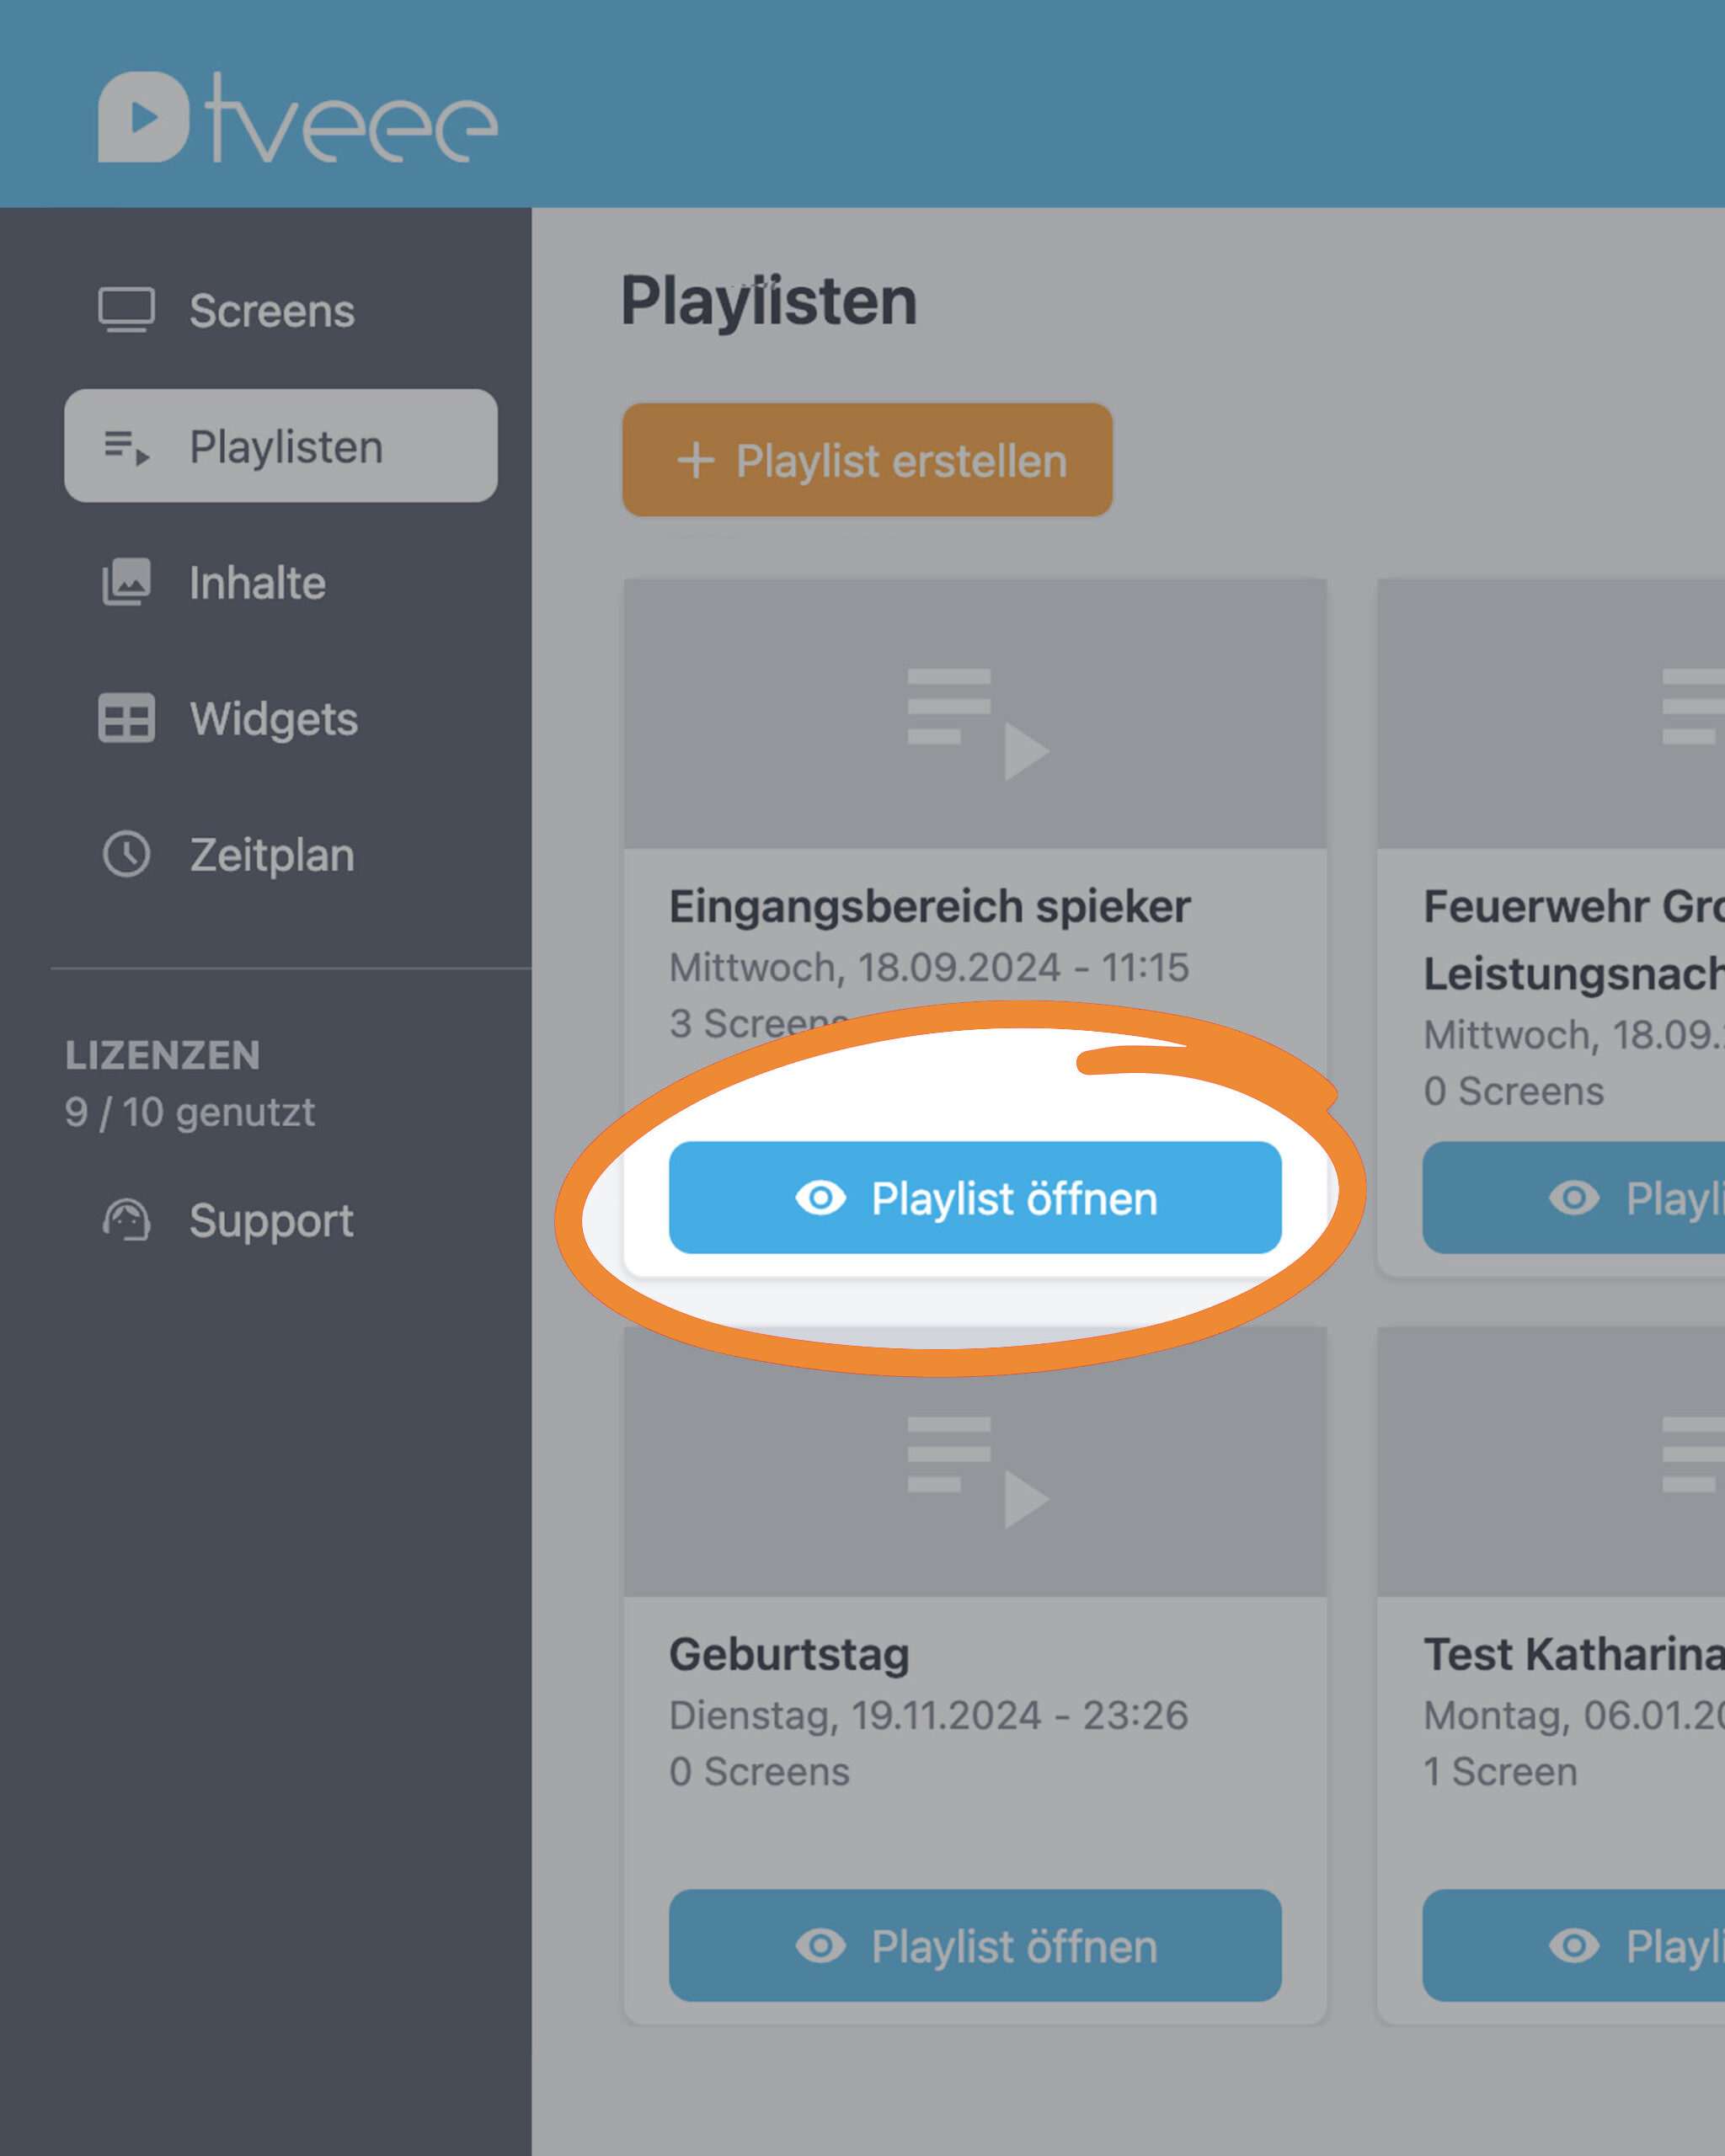Click the tveee logo in the header

click(x=297, y=117)
